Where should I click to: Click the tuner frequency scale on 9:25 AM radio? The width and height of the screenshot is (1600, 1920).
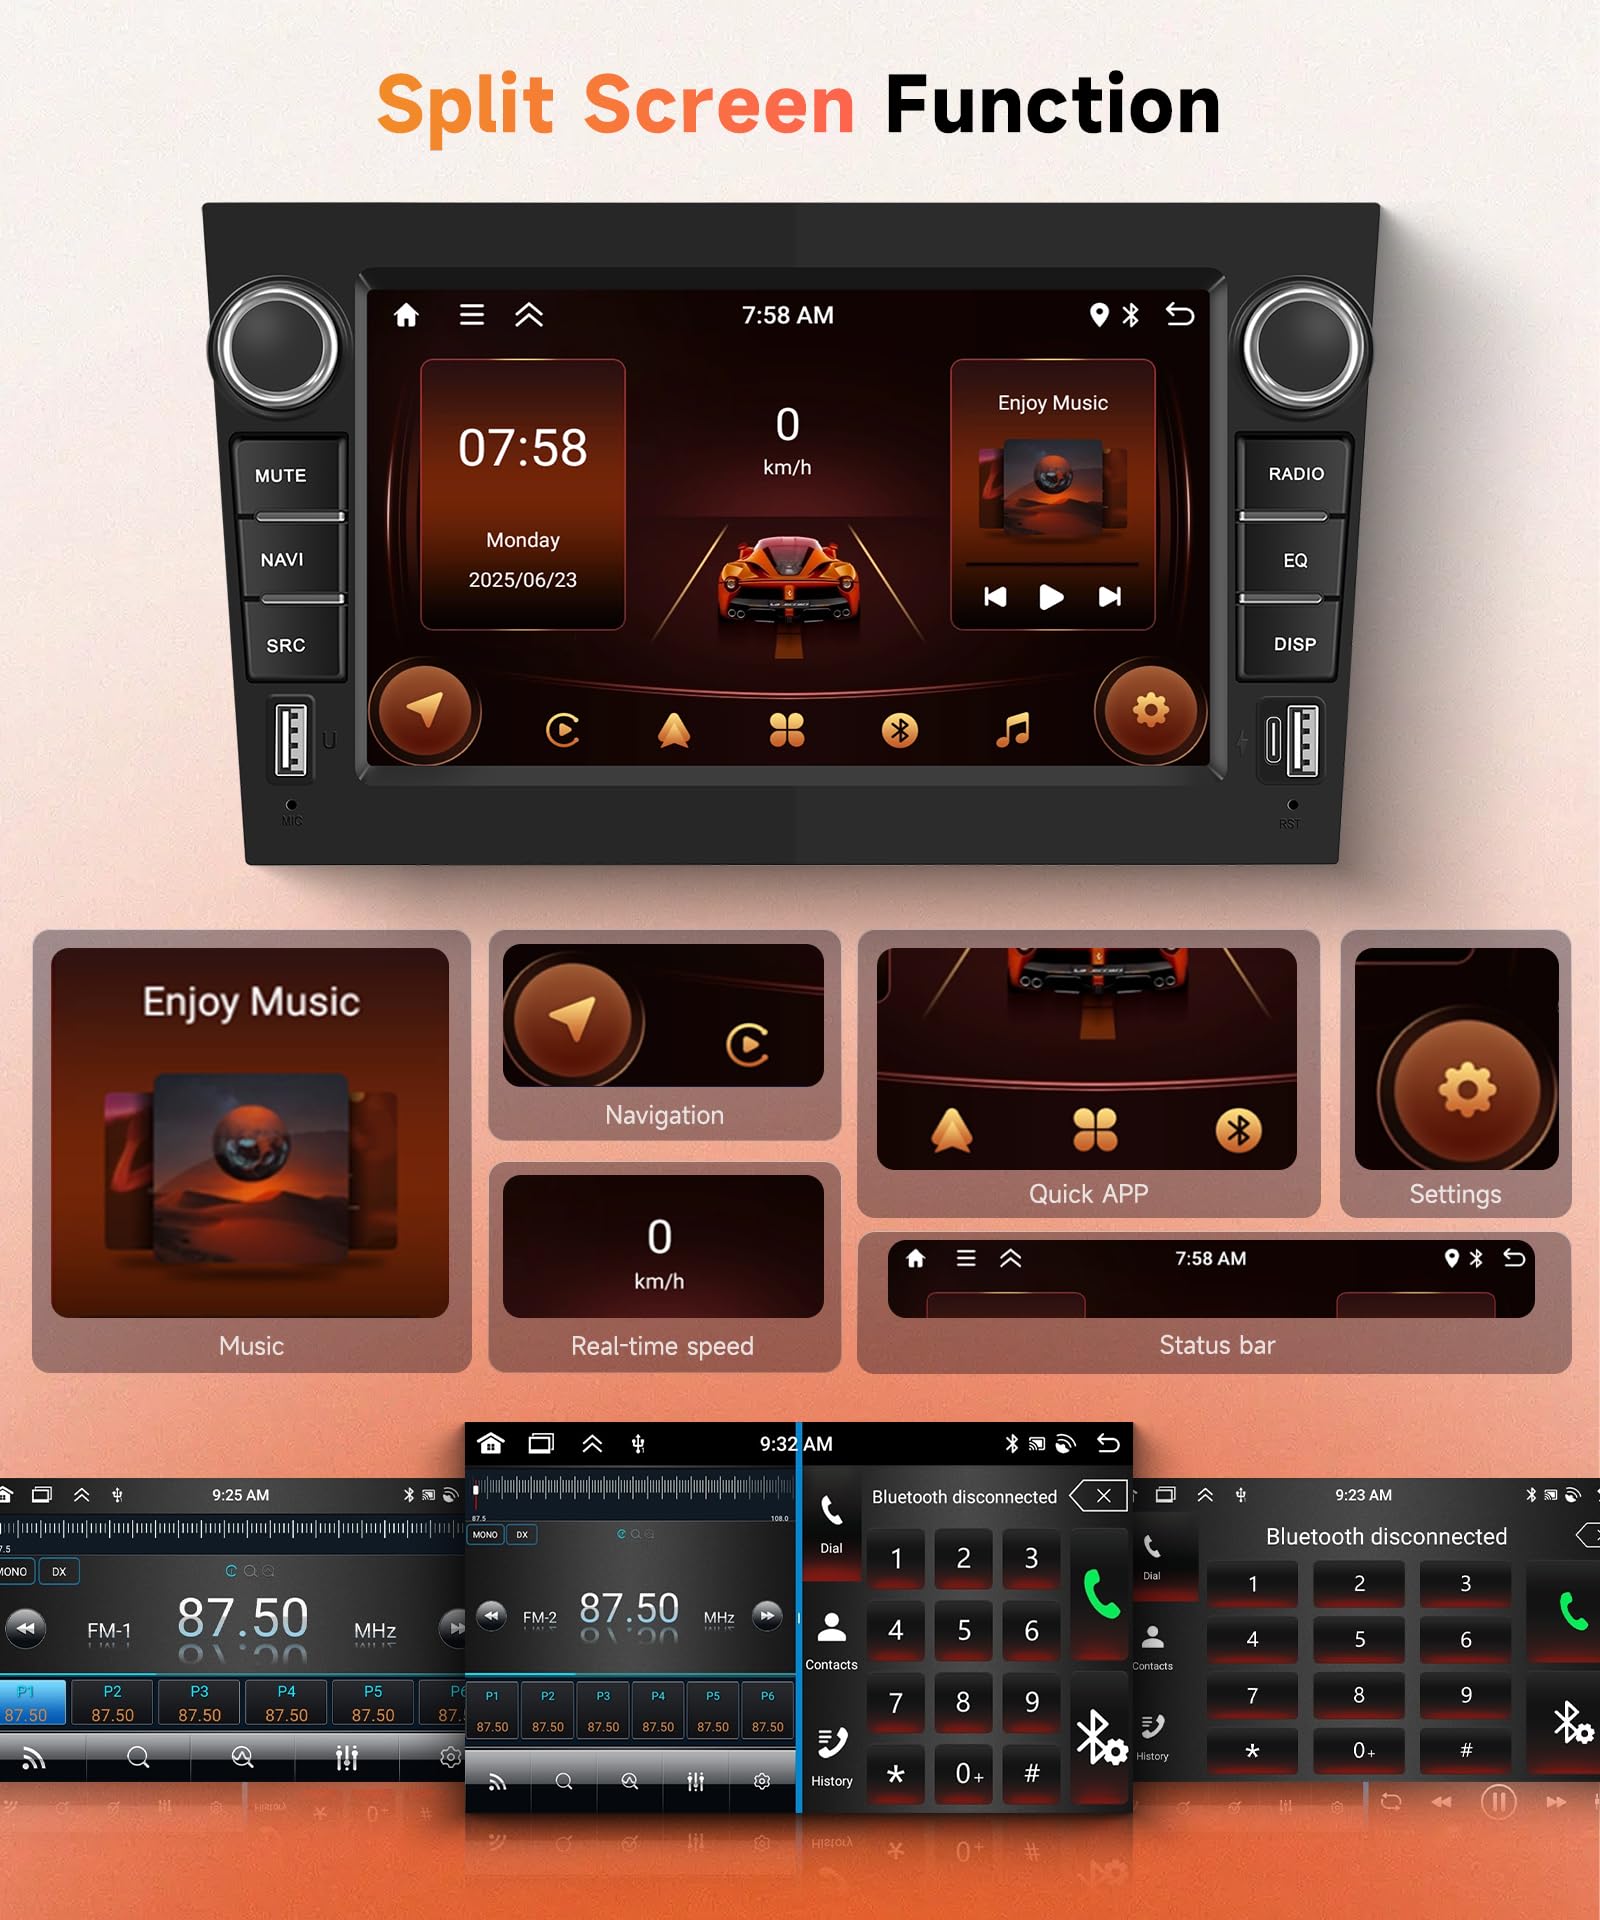230,1533
